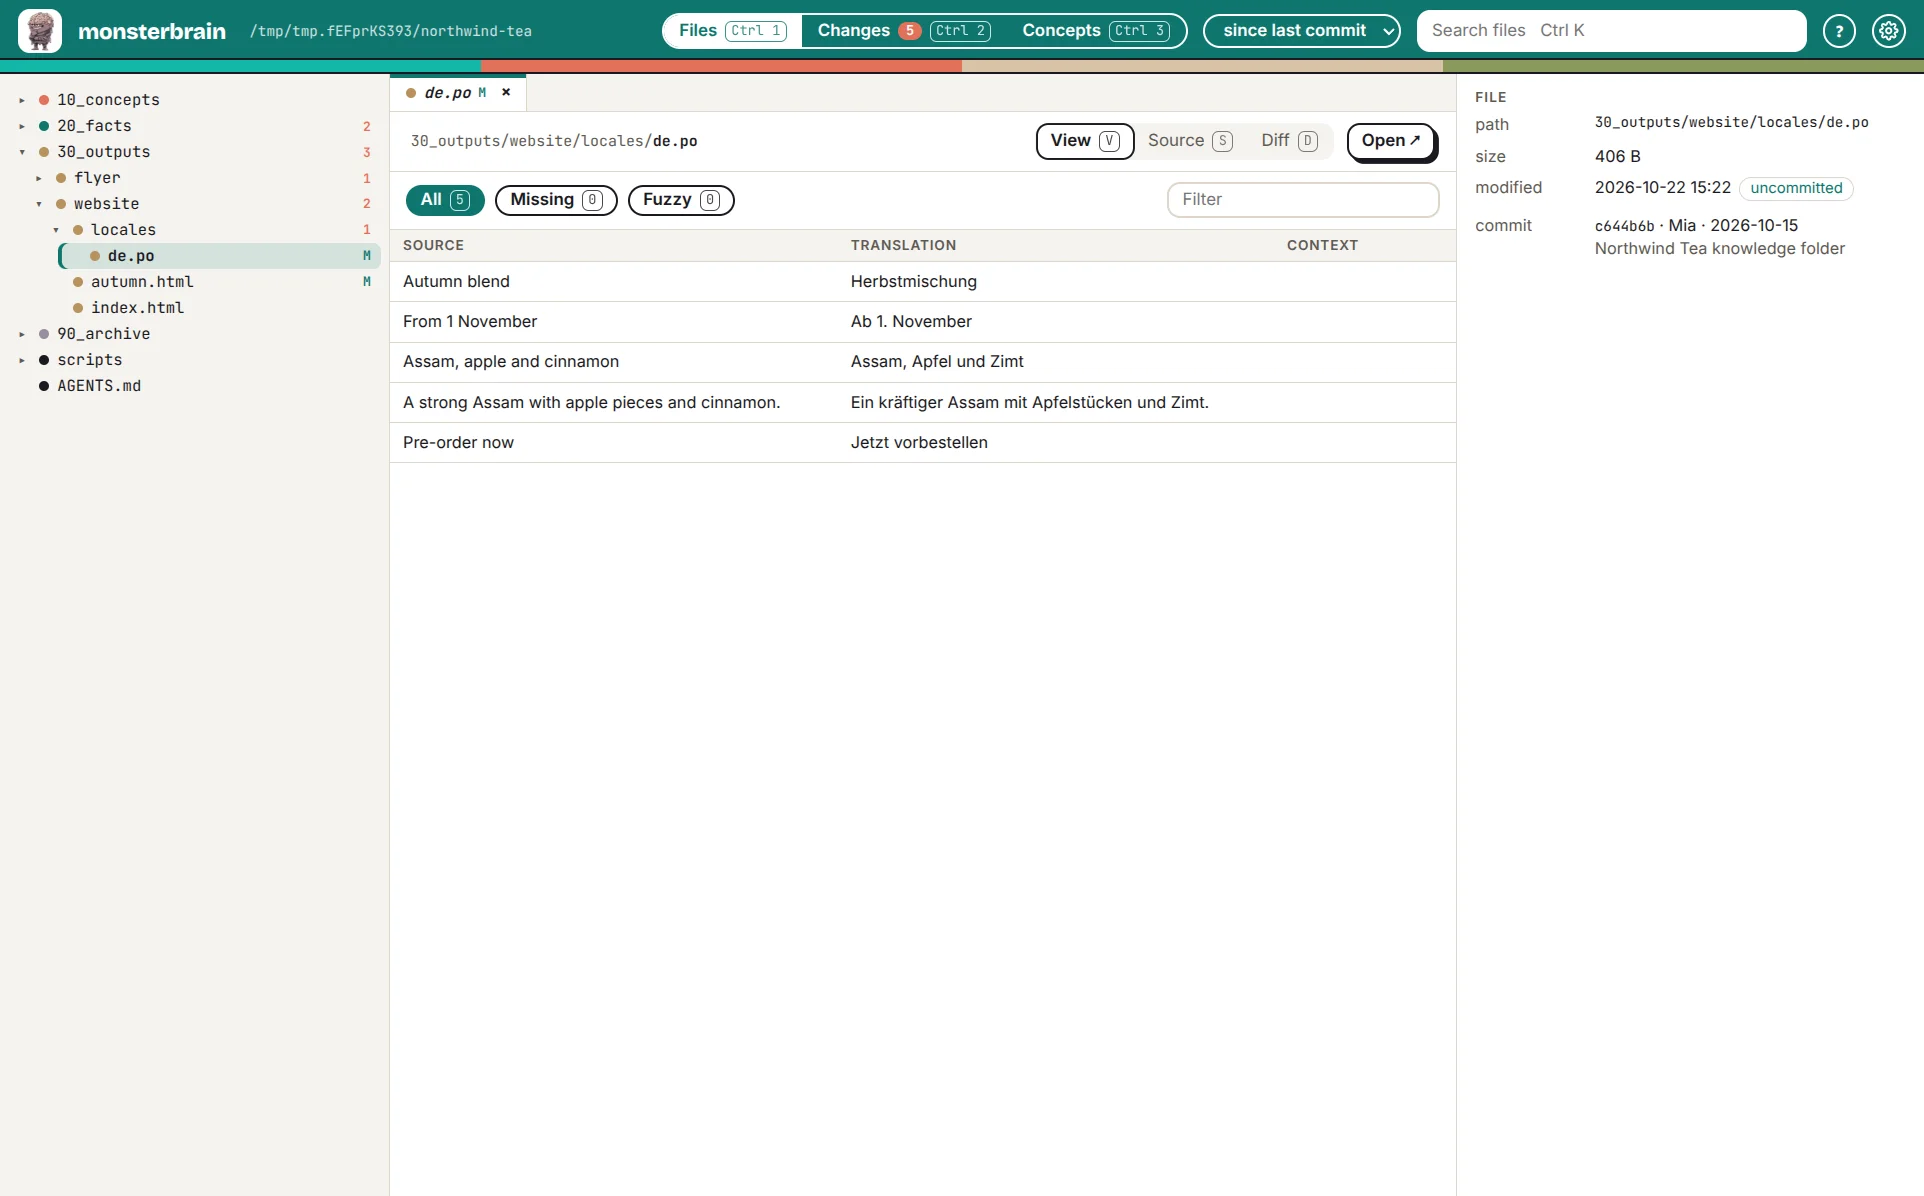Open the help question mark icon
The width and height of the screenshot is (1924, 1196).
(1839, 31)
